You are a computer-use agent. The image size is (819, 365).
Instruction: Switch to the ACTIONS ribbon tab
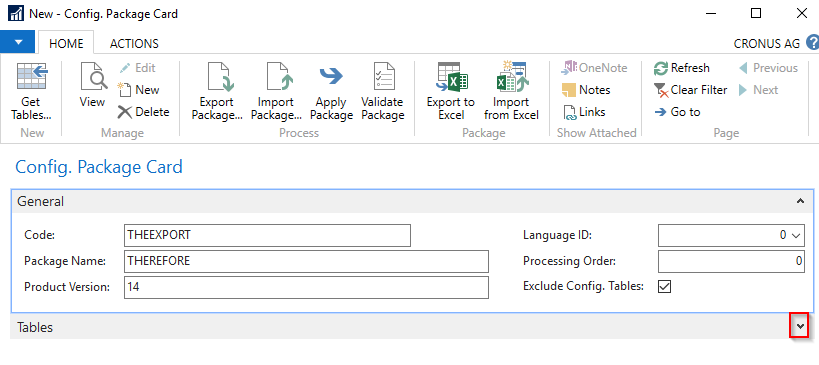point(134,43)
